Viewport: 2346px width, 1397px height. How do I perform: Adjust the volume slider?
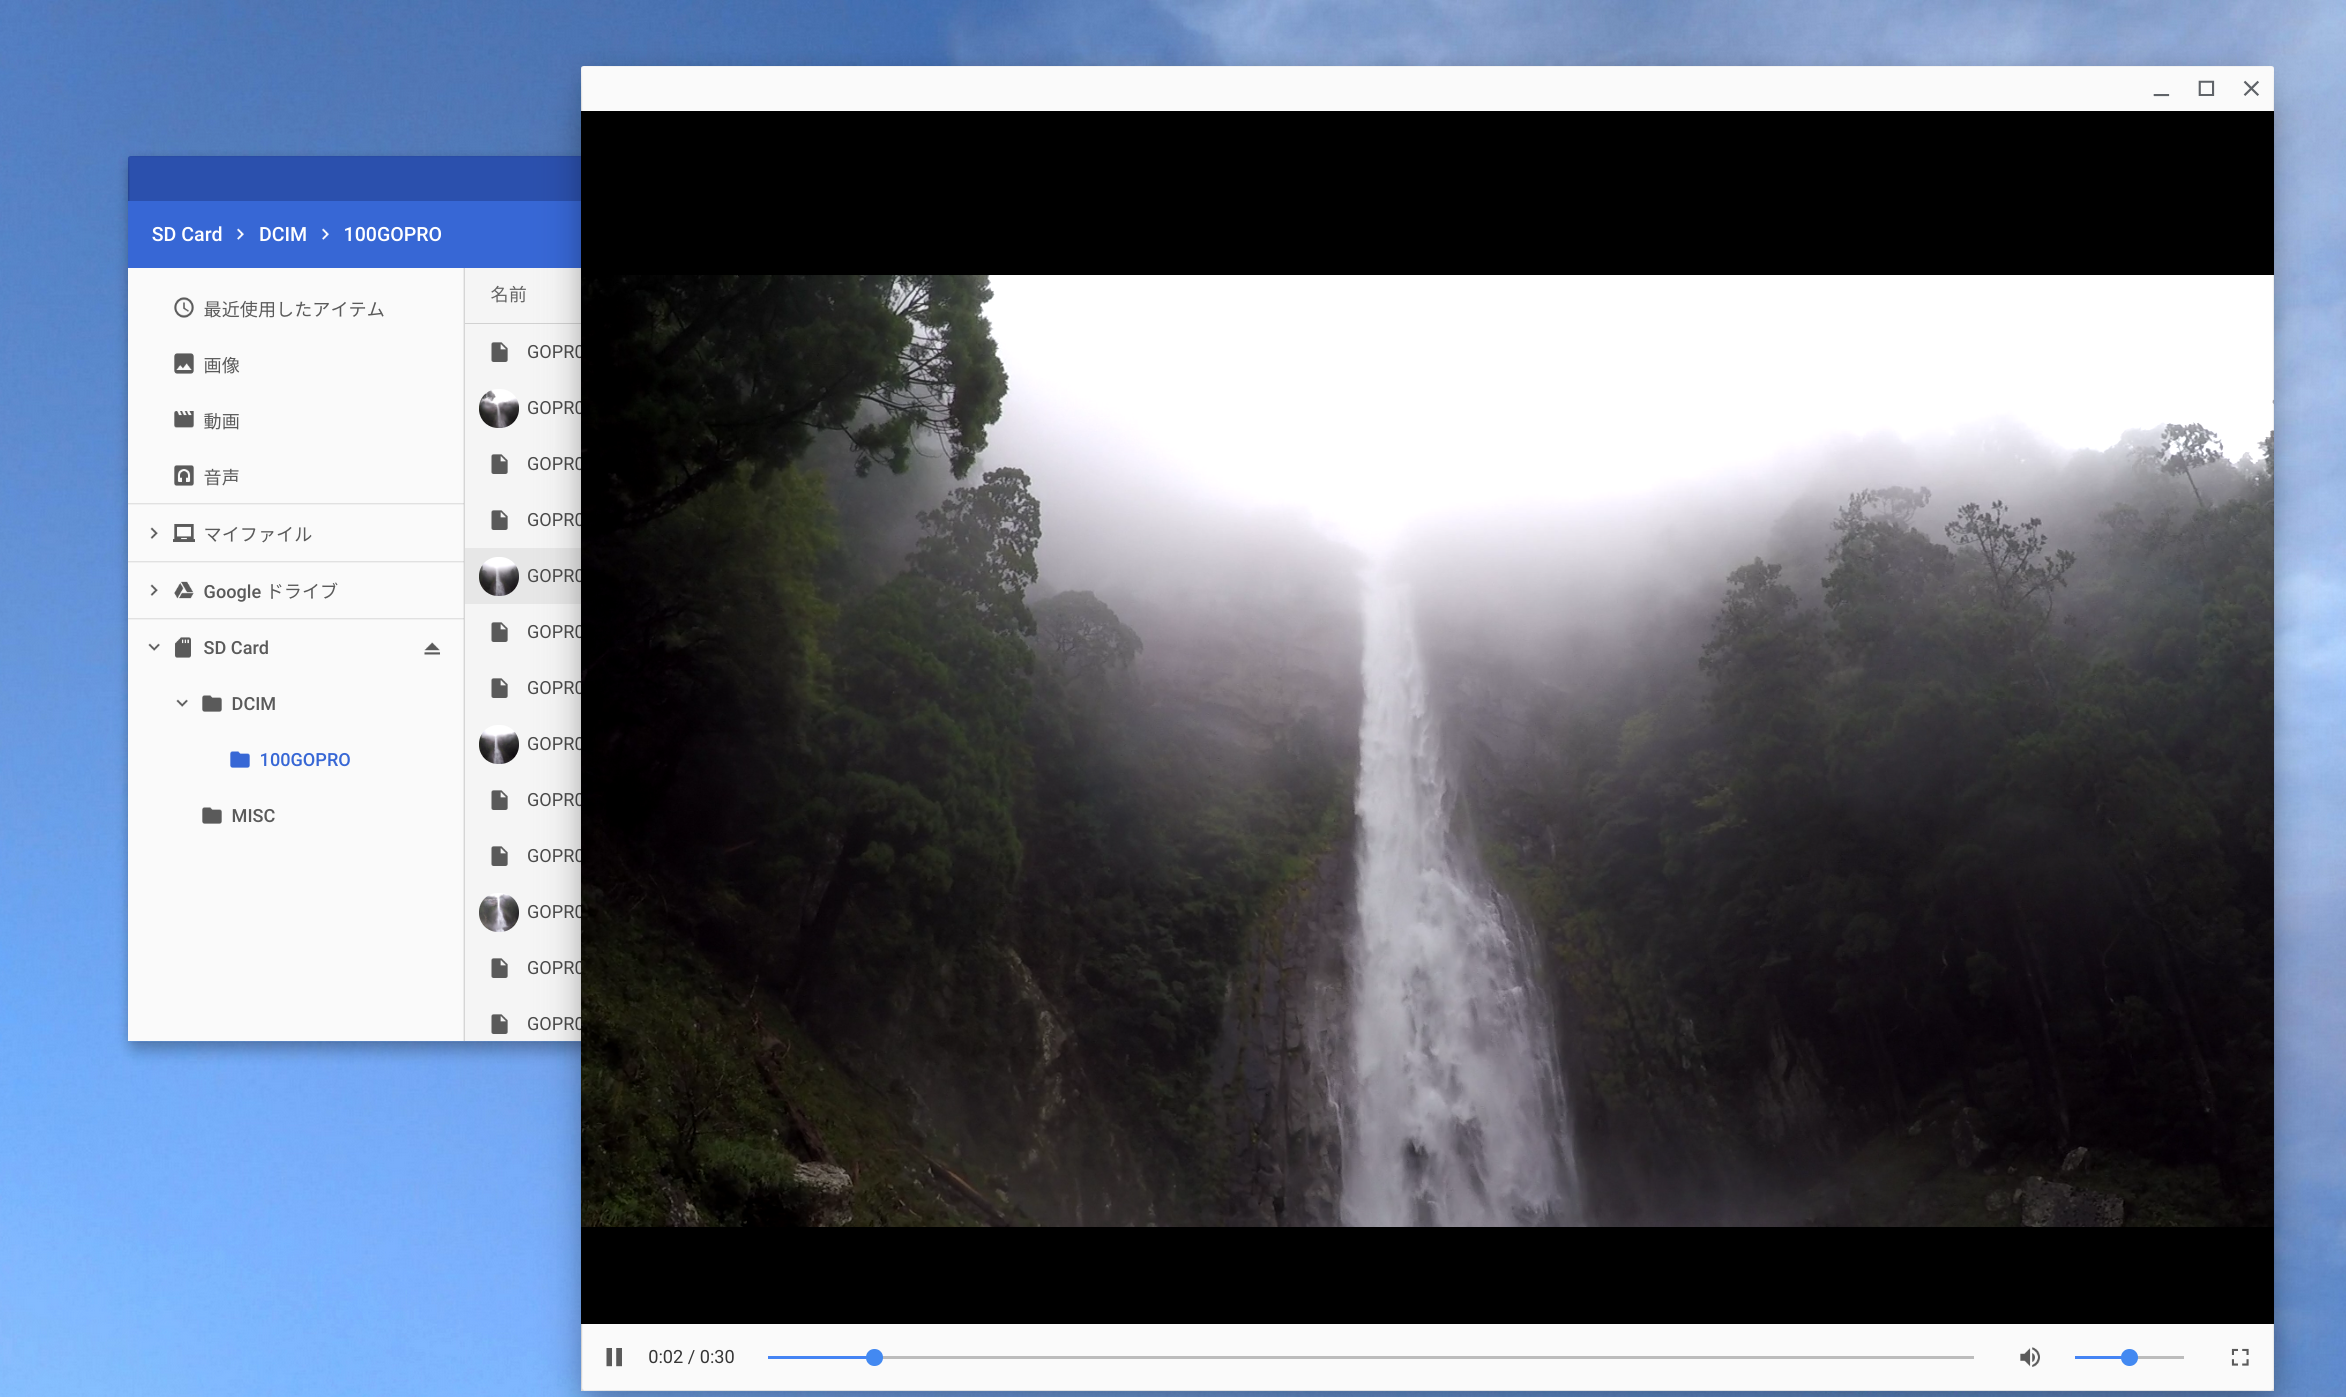[x=2132, y=1357]
